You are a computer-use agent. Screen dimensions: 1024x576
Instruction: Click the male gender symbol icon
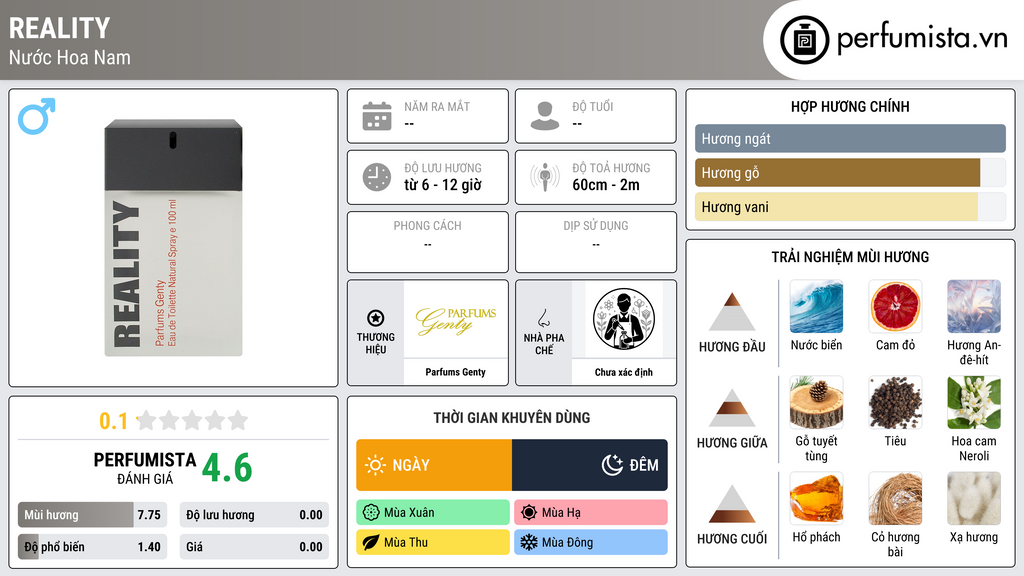coord(37,116)
